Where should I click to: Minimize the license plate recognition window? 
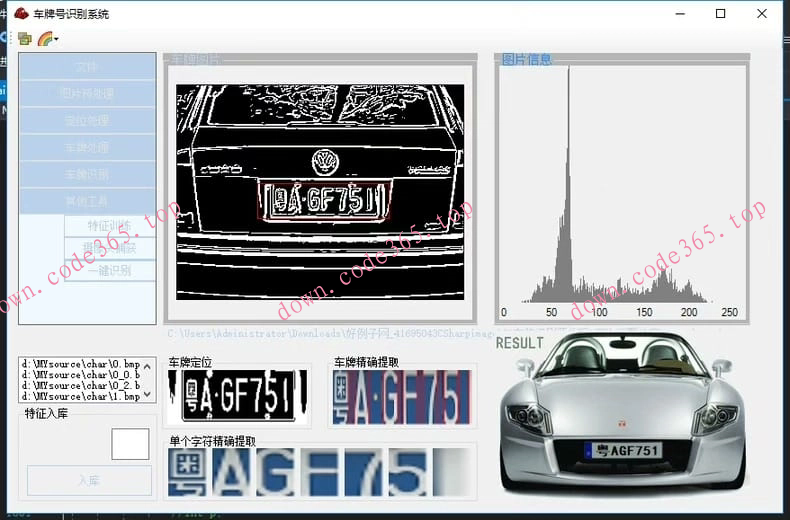pos(680,14)
